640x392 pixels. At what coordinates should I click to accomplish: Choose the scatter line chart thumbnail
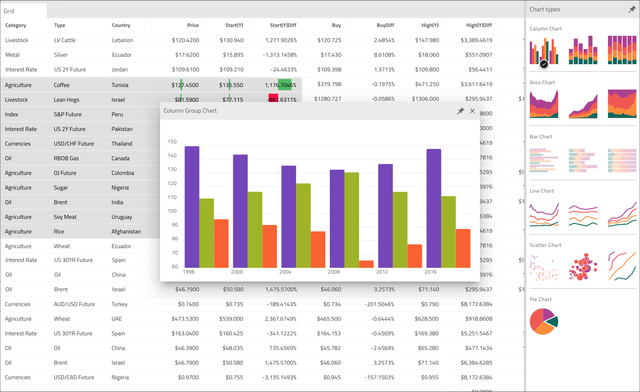point(622,266)
